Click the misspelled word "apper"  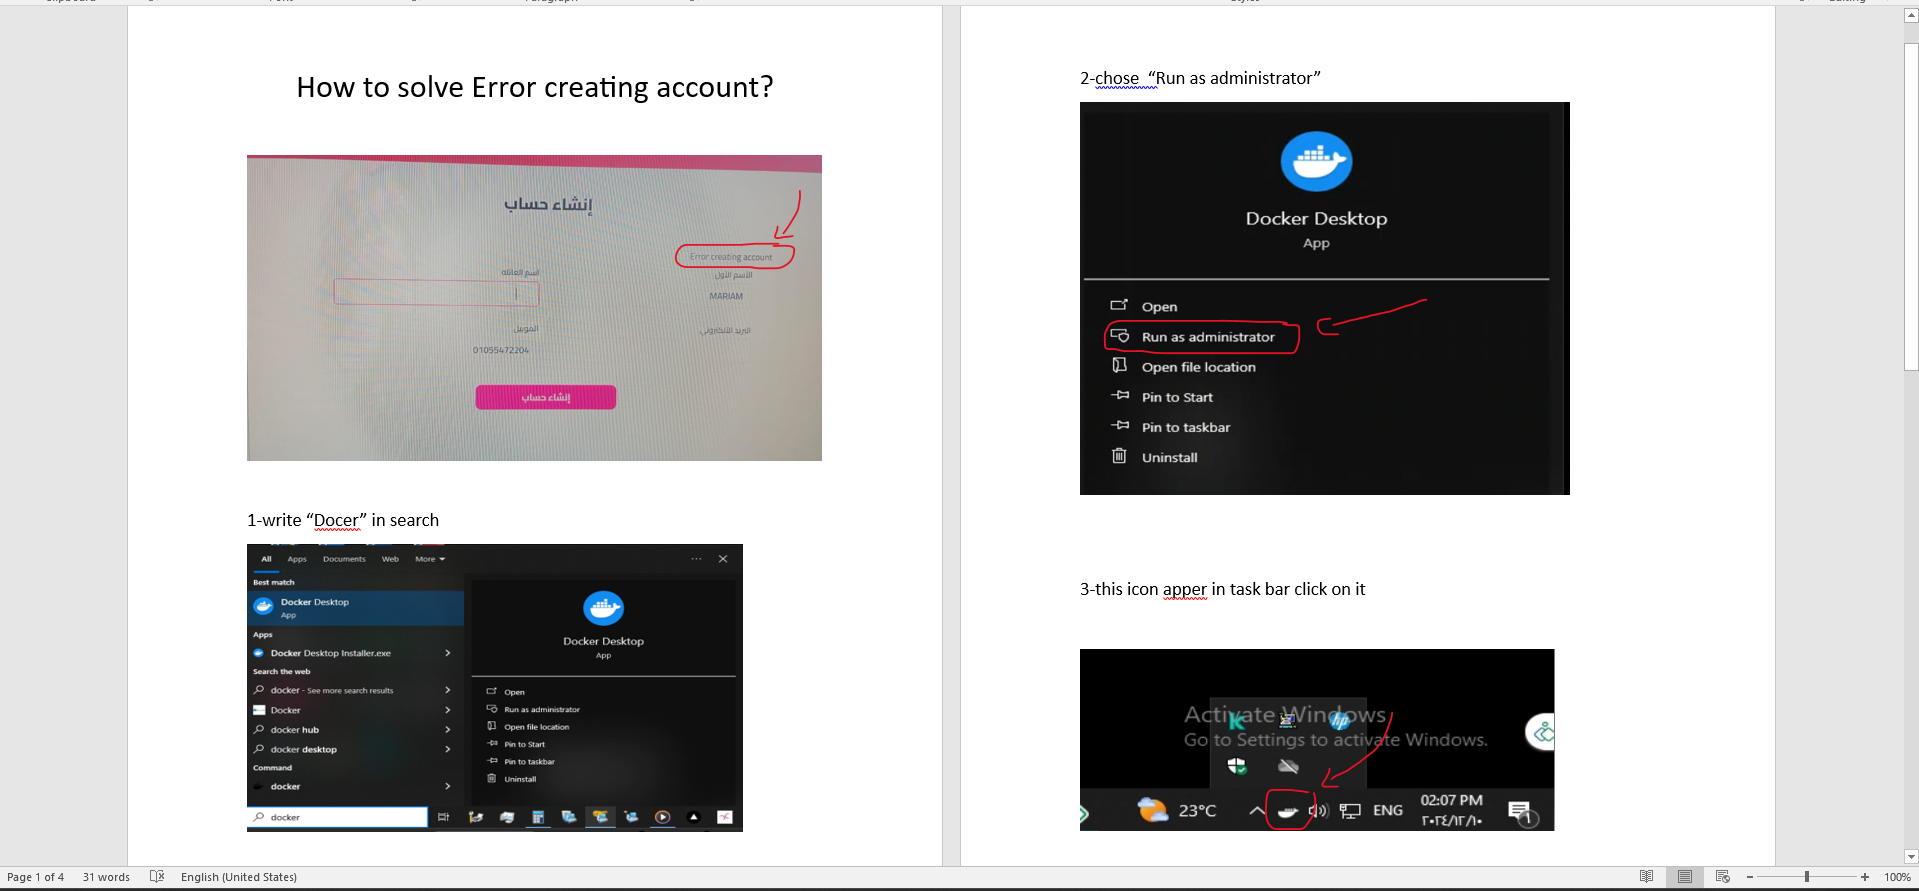coord(1185,589)
